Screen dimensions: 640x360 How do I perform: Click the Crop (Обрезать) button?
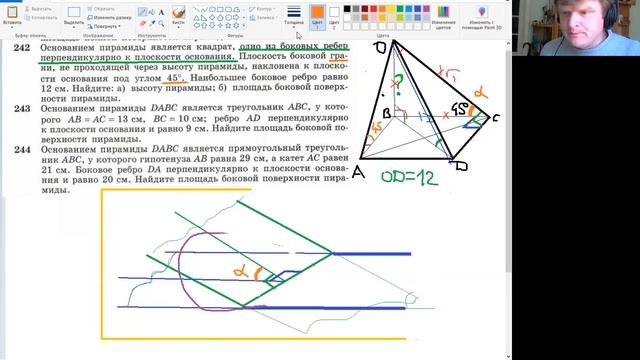(x=101, y=9)
